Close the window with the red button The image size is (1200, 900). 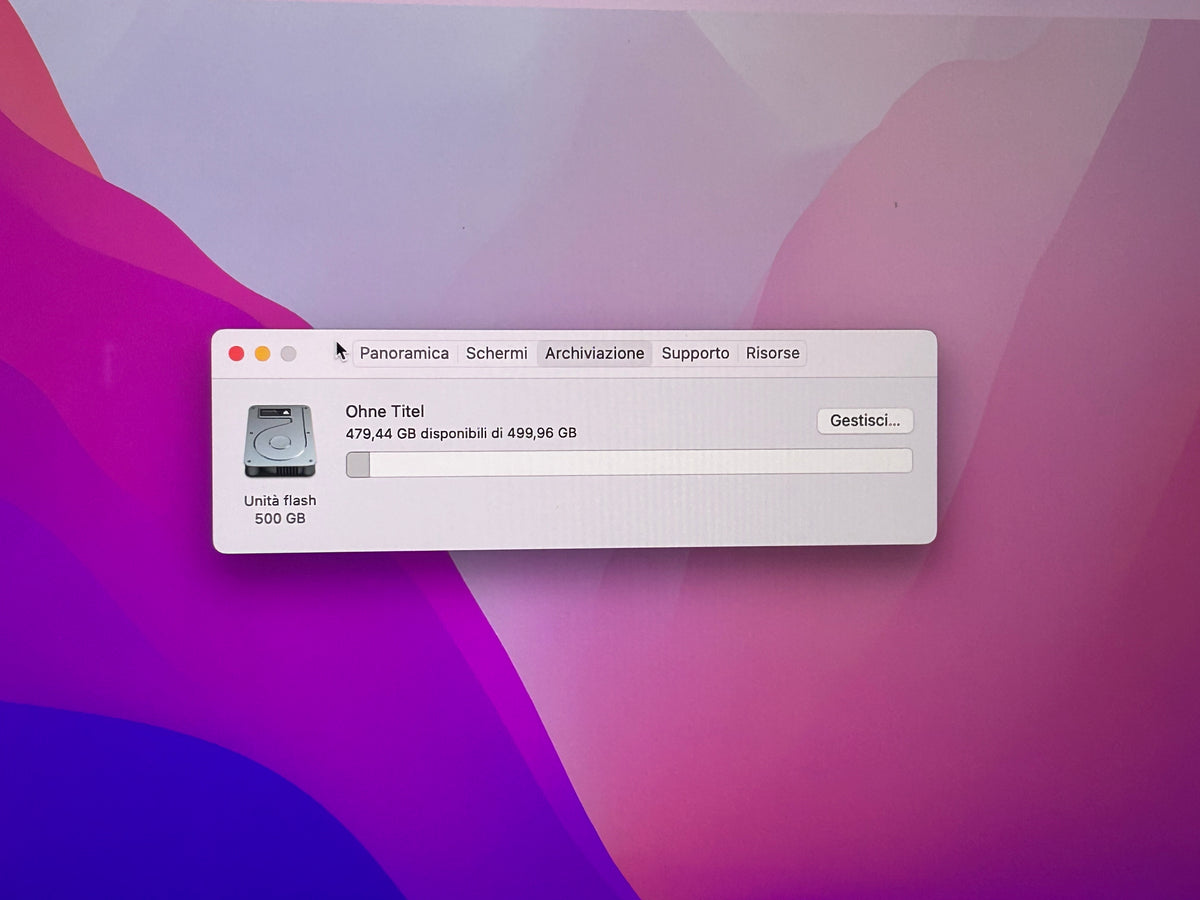pyautogui.click(x=236, y=353)
